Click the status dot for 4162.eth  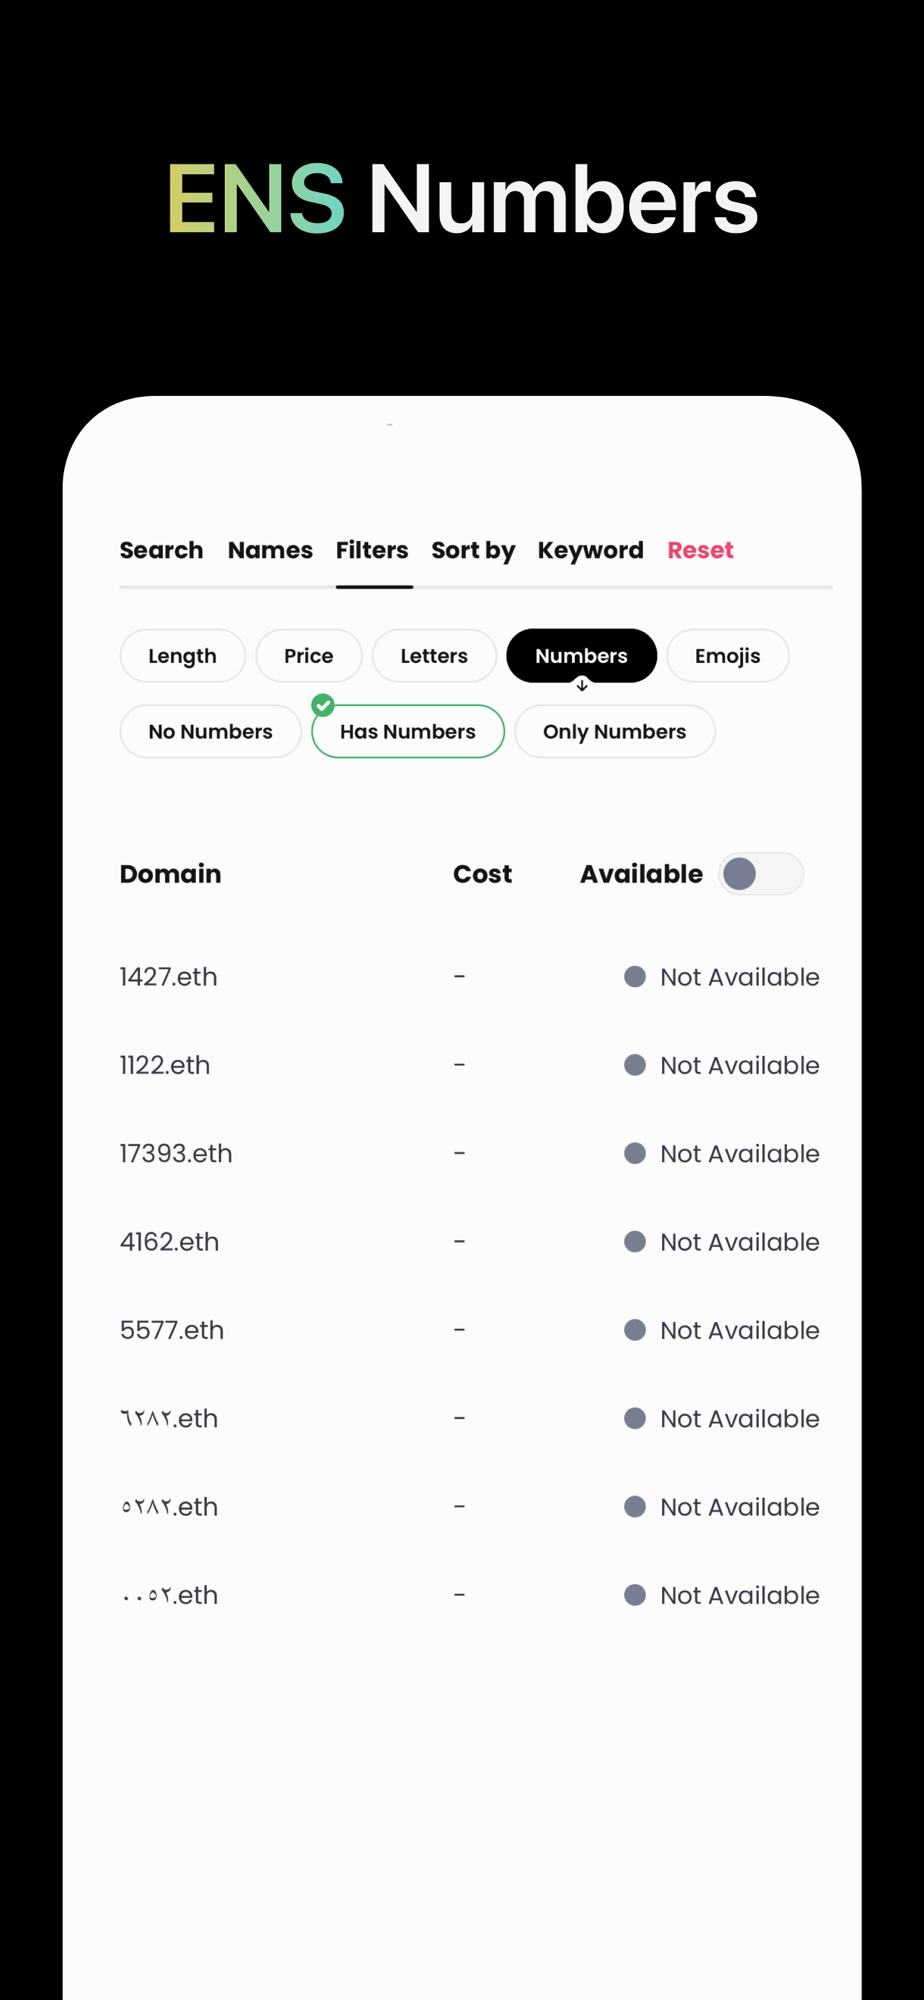click(x=635, y=1242)
